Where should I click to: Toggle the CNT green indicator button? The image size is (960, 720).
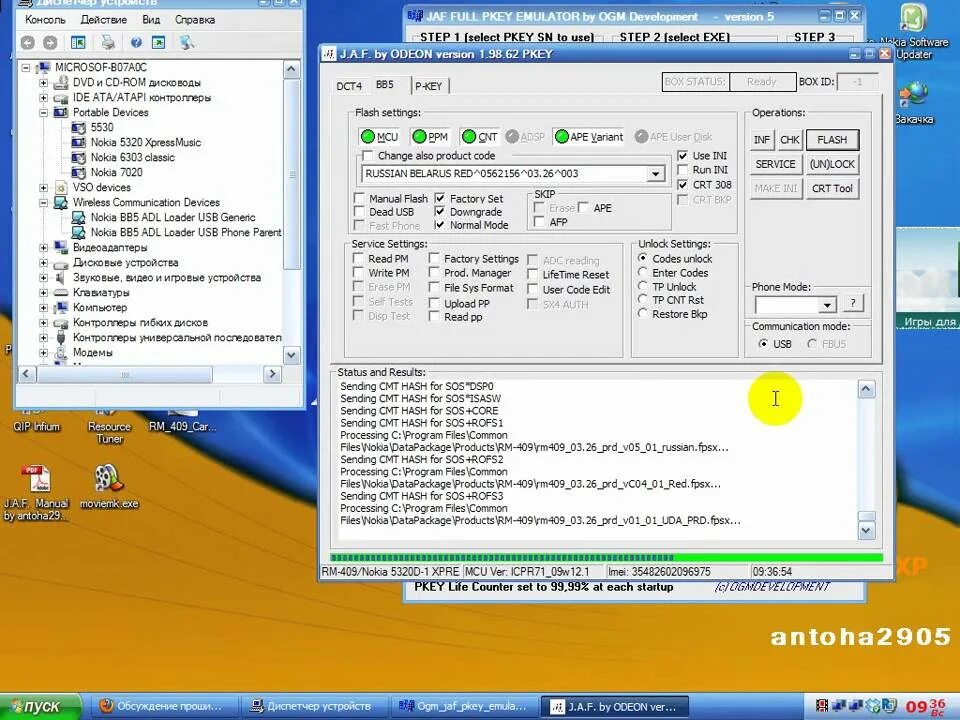click(480, 137)
